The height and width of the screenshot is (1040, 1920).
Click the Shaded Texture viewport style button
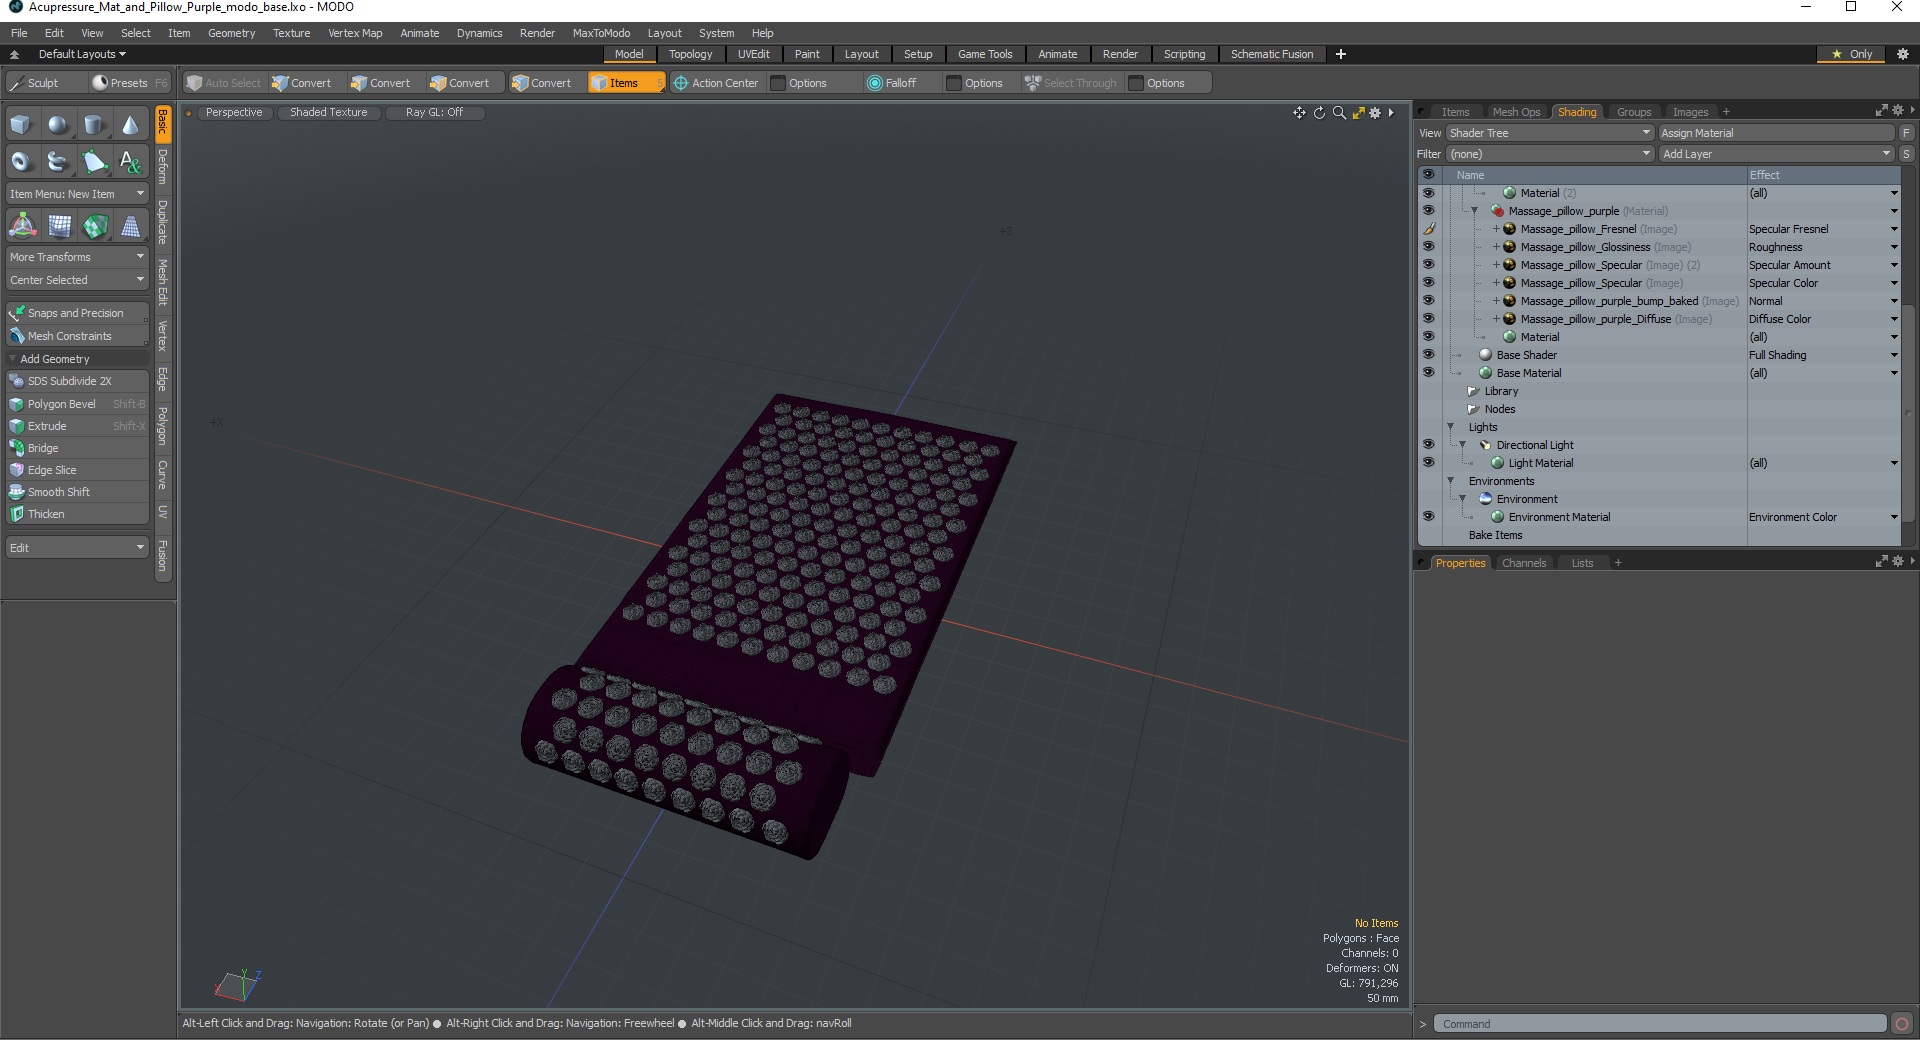pos(328,112)
